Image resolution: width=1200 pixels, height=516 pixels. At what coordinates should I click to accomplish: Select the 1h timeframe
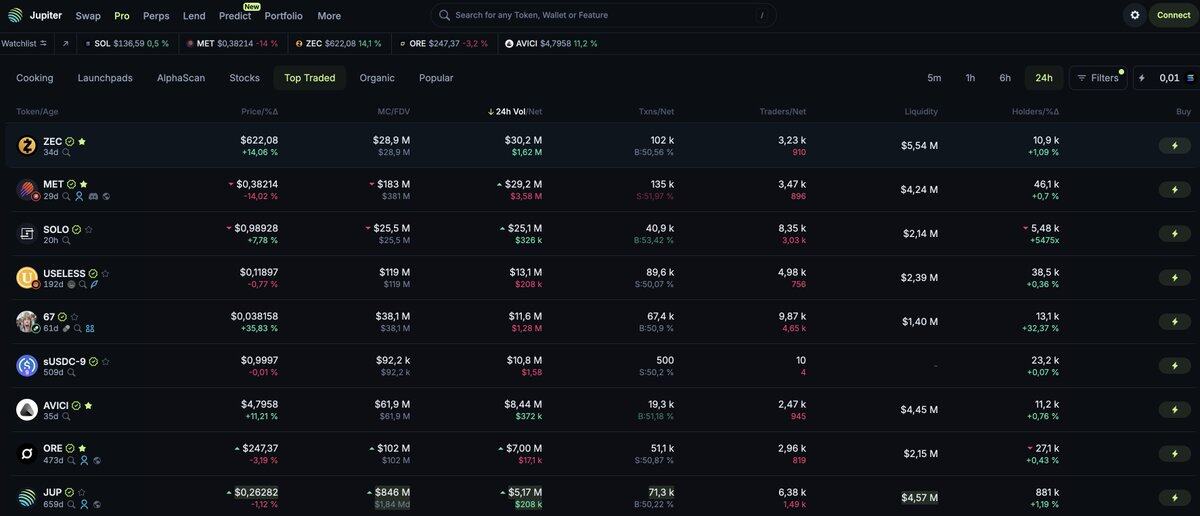970,78
